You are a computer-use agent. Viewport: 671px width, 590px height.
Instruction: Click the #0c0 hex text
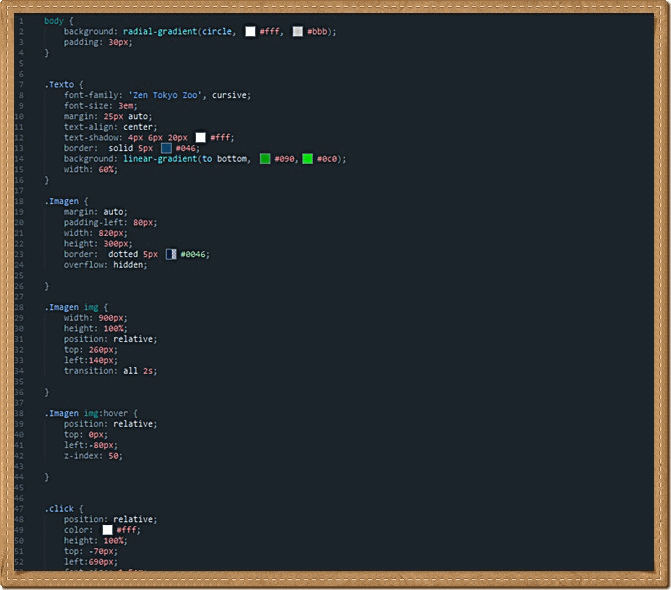click(x=327, y=159)
